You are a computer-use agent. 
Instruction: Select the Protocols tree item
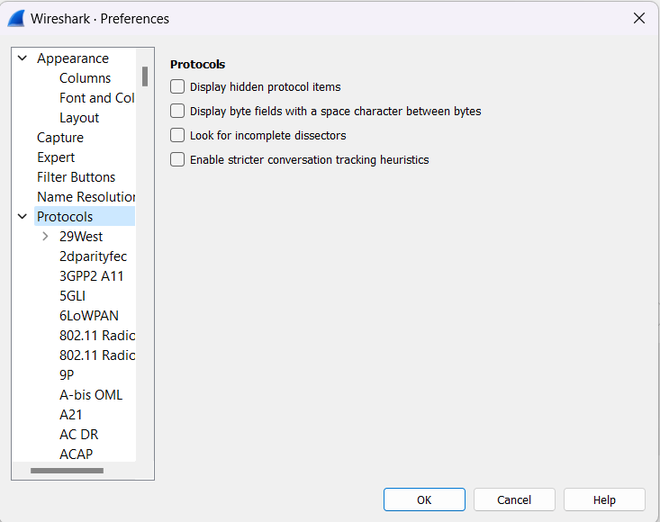[84, 216]
